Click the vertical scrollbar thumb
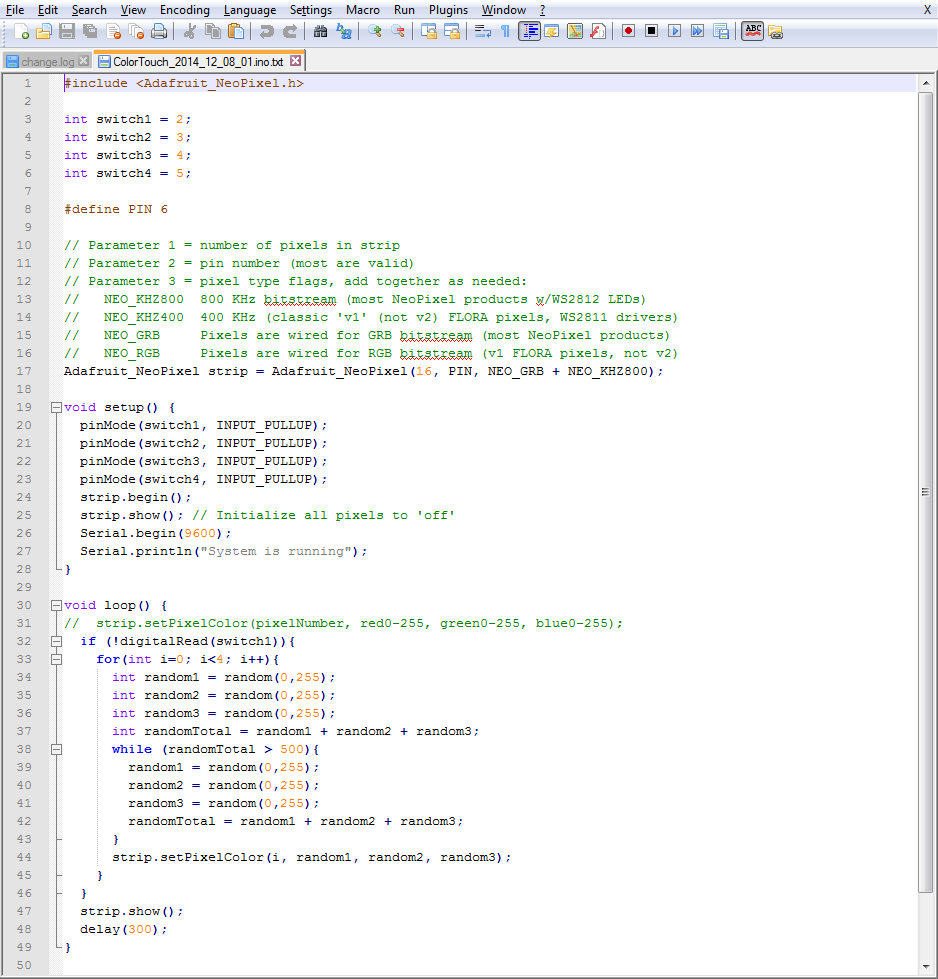This screenshot has width=938, height=979. [926, 492]
